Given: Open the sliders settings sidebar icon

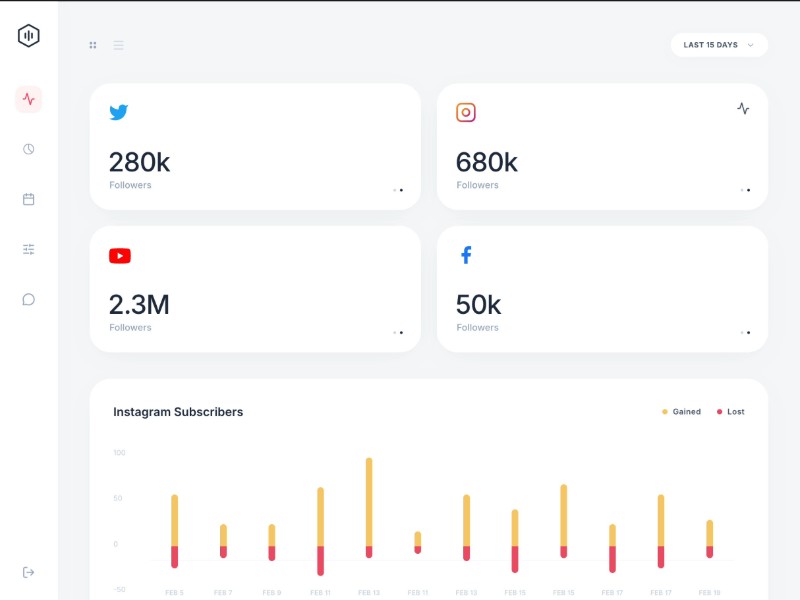Looking at the screenshot, I should [29, 249].
